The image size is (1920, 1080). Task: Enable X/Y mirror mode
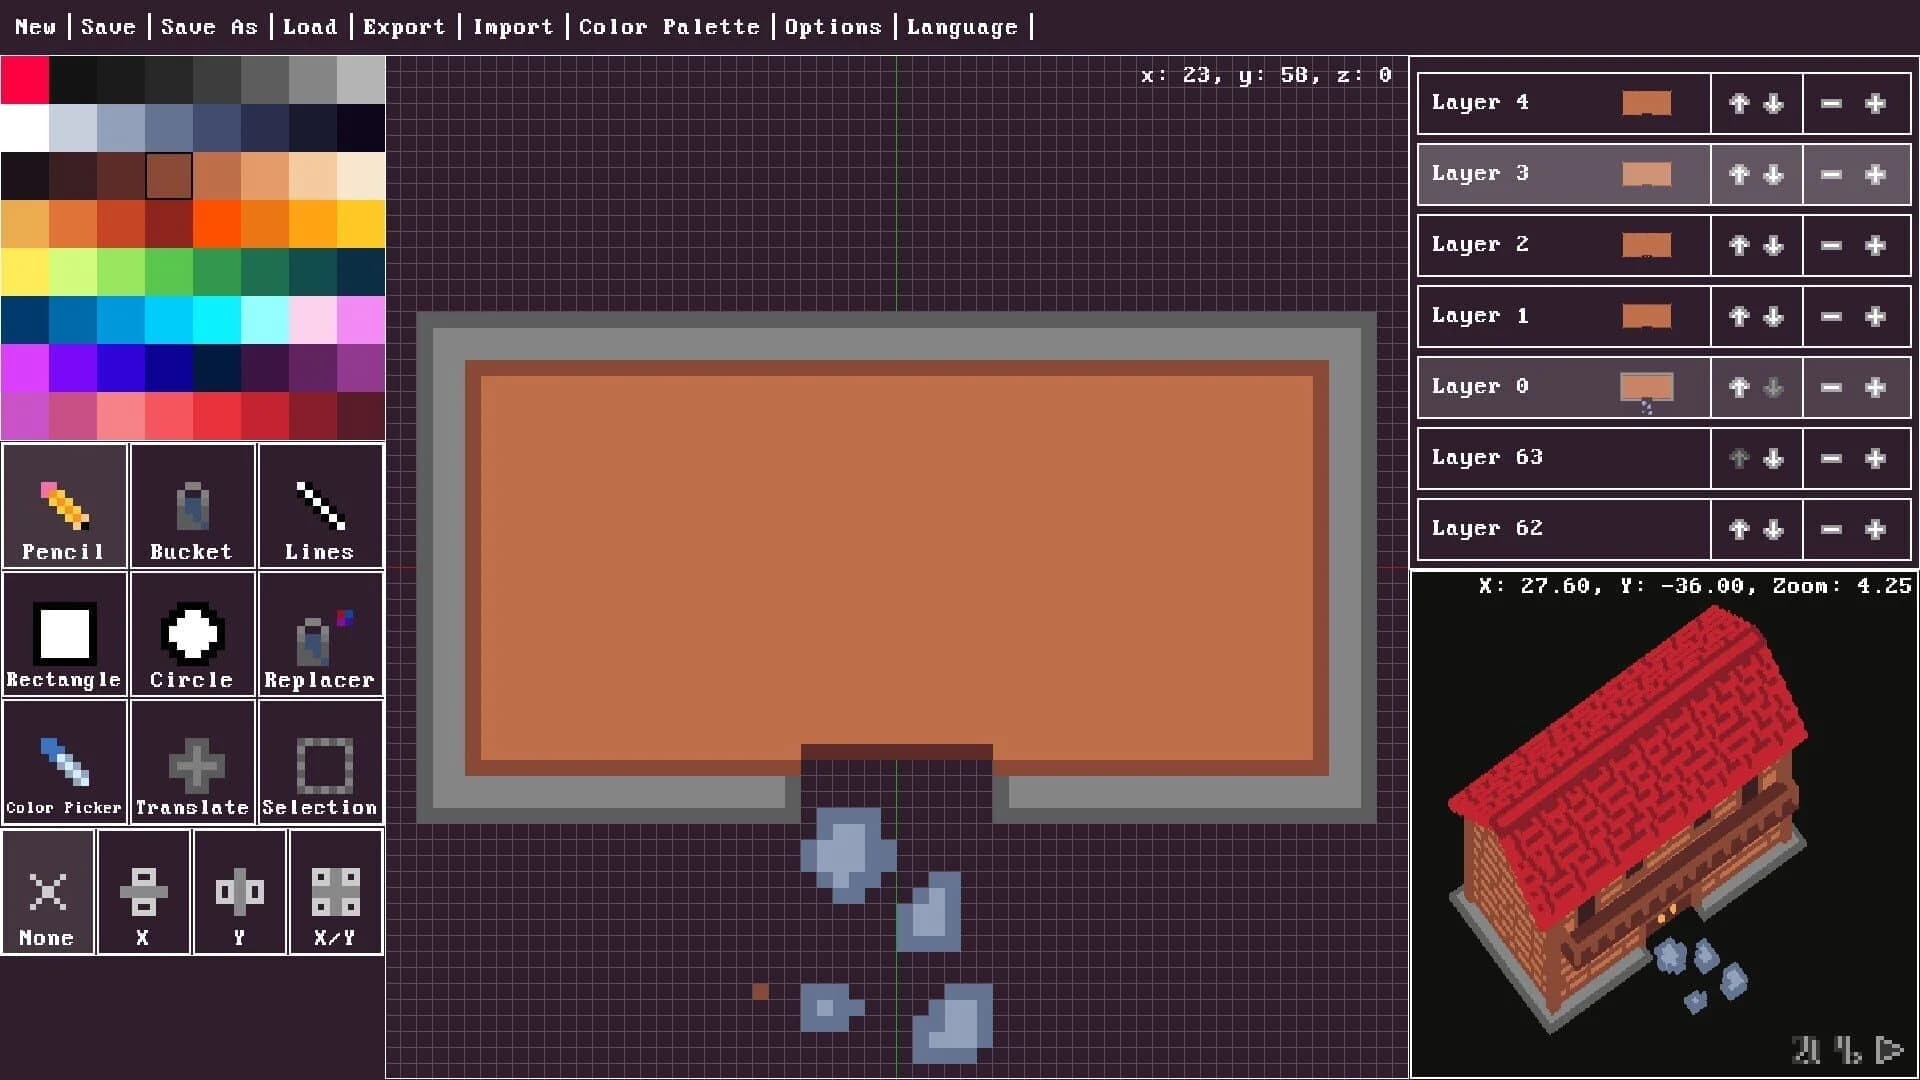click(x=335, y=892)
